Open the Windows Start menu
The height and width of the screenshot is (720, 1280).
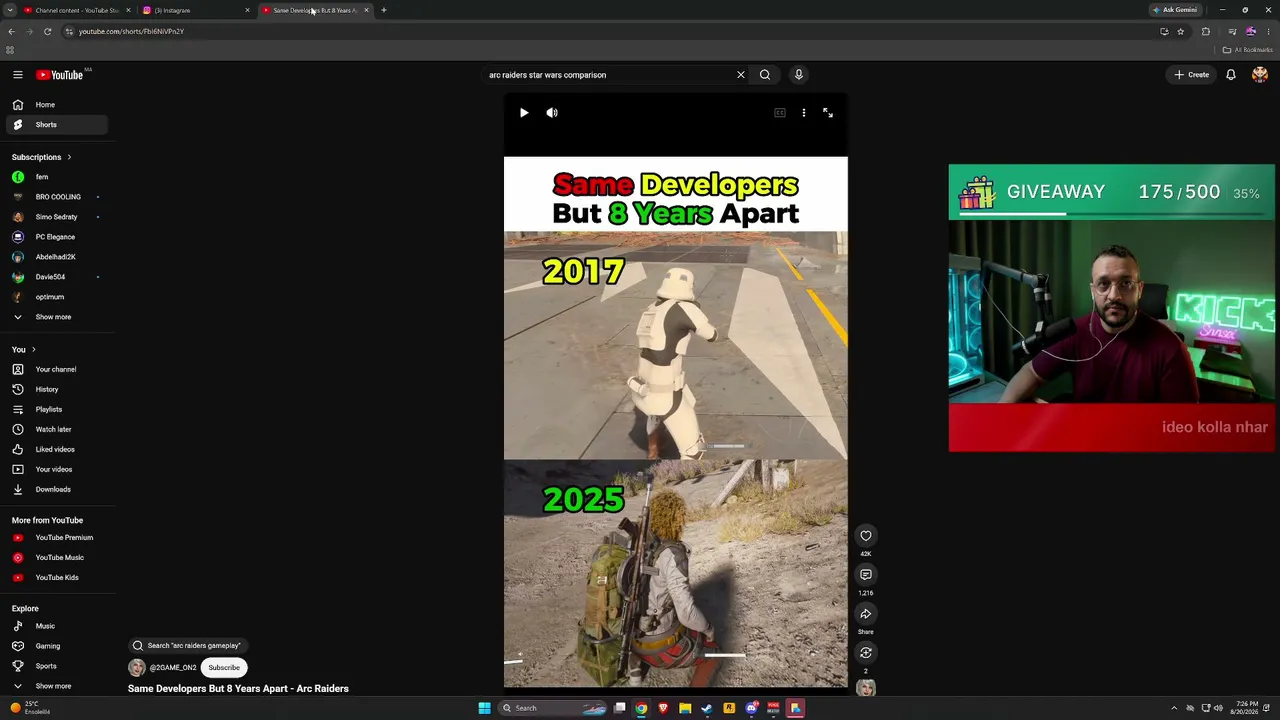click(x=485, y=708)
